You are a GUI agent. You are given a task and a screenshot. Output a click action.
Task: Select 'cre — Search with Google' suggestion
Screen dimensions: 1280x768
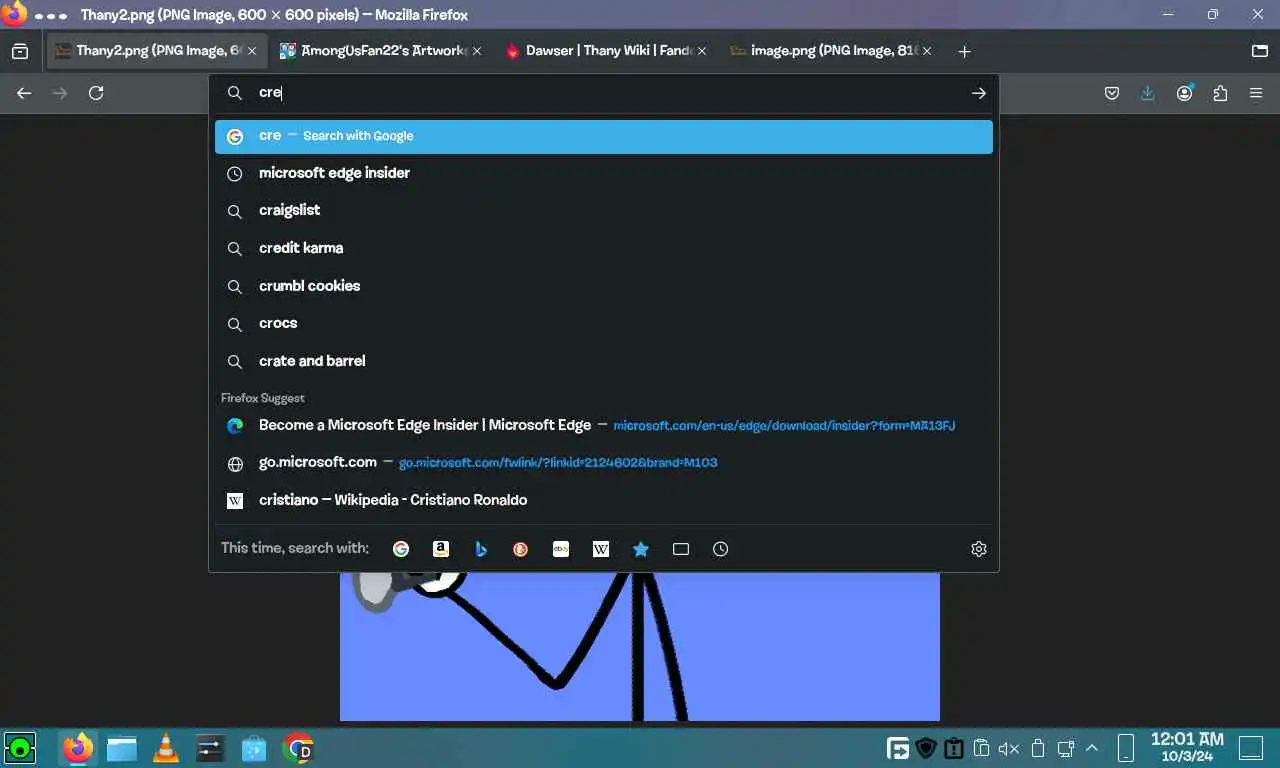coord(604,136)
